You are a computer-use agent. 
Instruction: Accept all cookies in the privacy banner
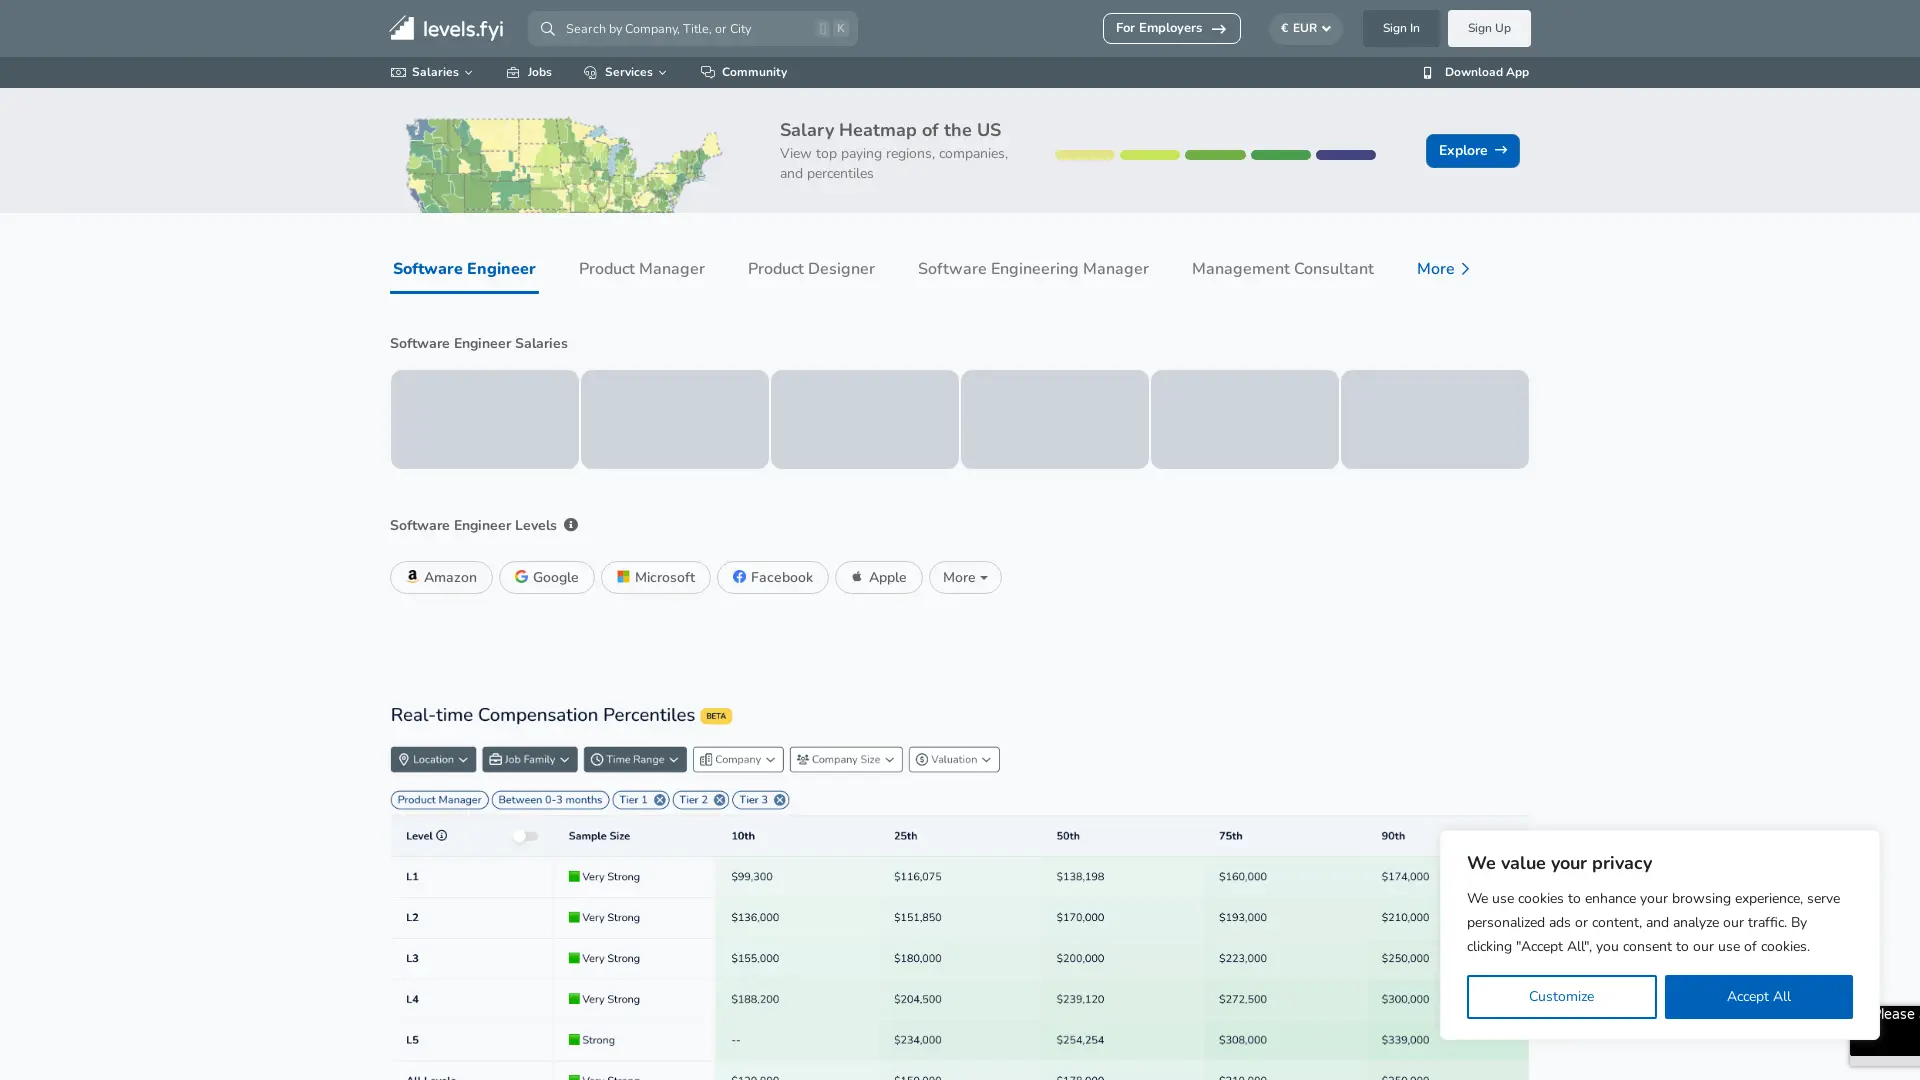click(x=1758, y=996)
